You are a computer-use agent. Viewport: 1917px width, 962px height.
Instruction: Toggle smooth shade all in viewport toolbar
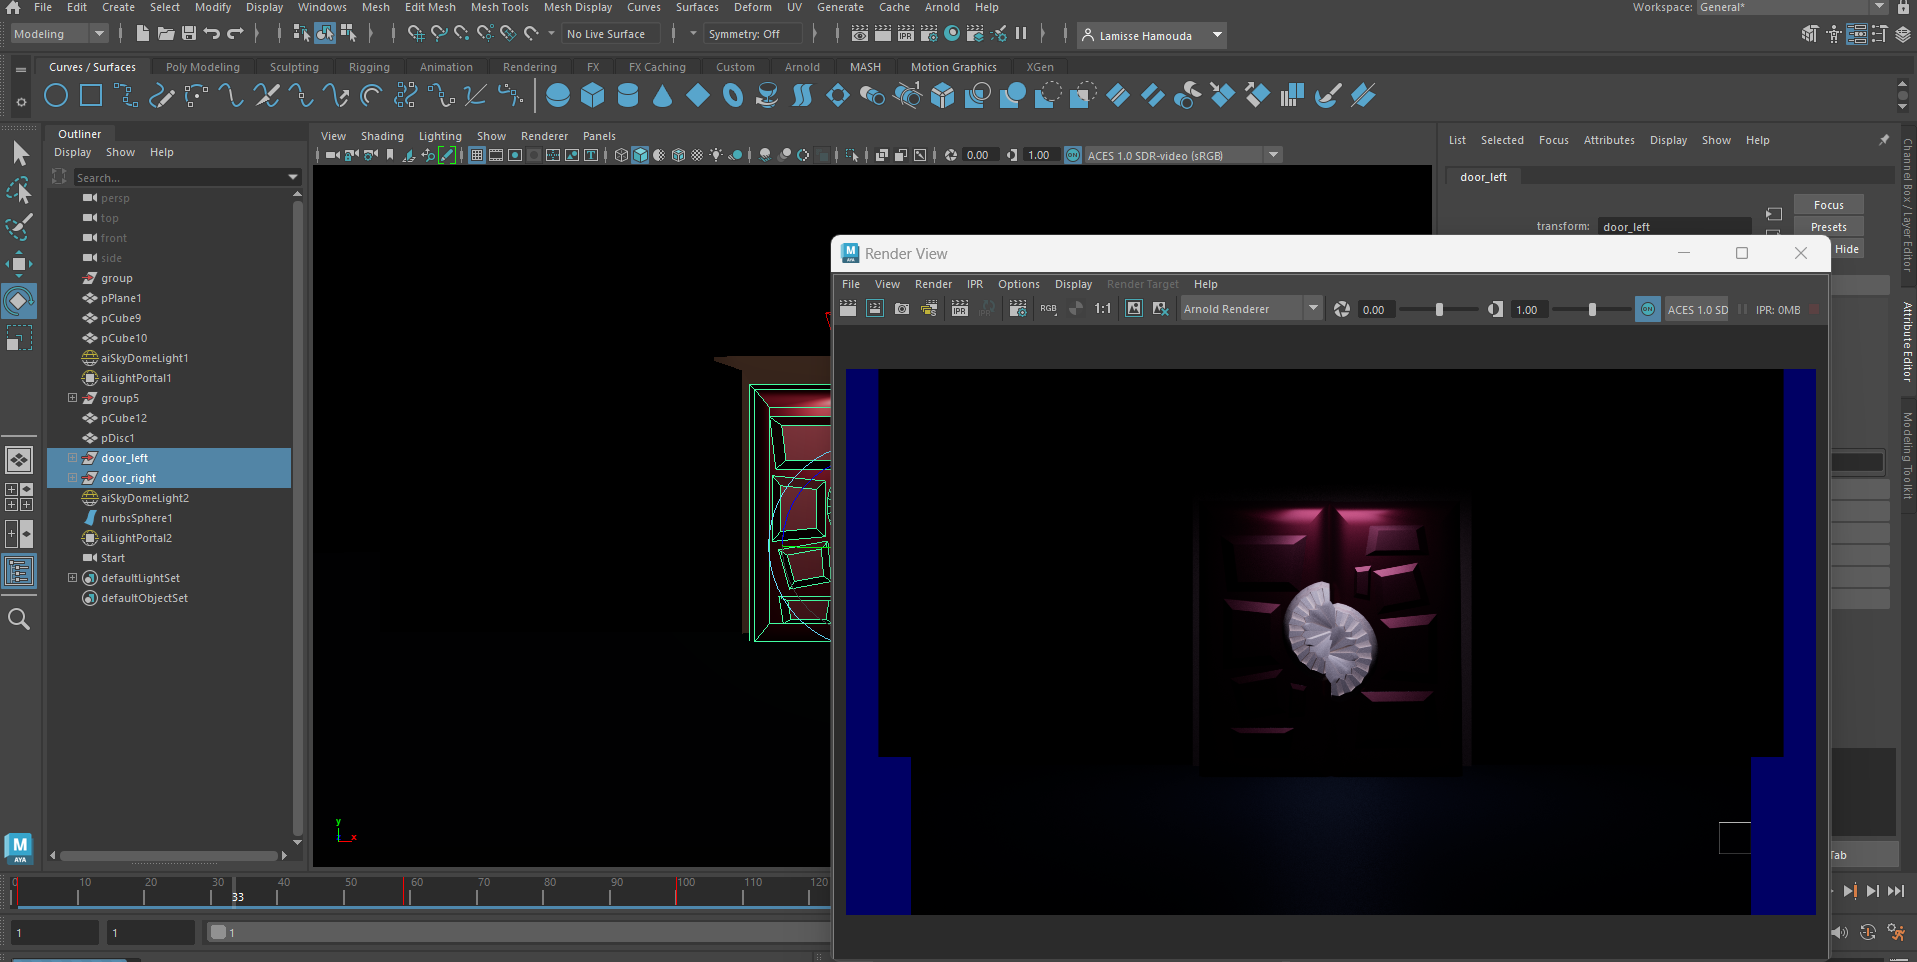point(640,155)
